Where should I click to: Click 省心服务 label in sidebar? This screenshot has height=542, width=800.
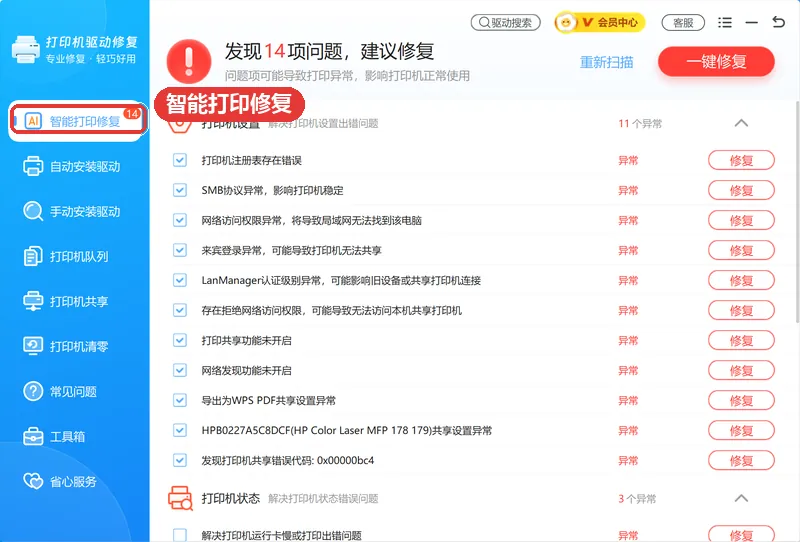[x=73, y=481]
